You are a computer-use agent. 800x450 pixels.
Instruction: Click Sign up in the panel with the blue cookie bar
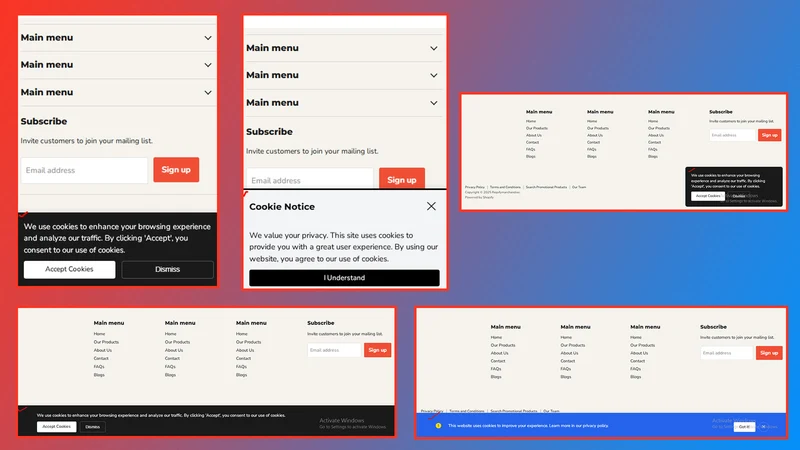click(769, 353)
